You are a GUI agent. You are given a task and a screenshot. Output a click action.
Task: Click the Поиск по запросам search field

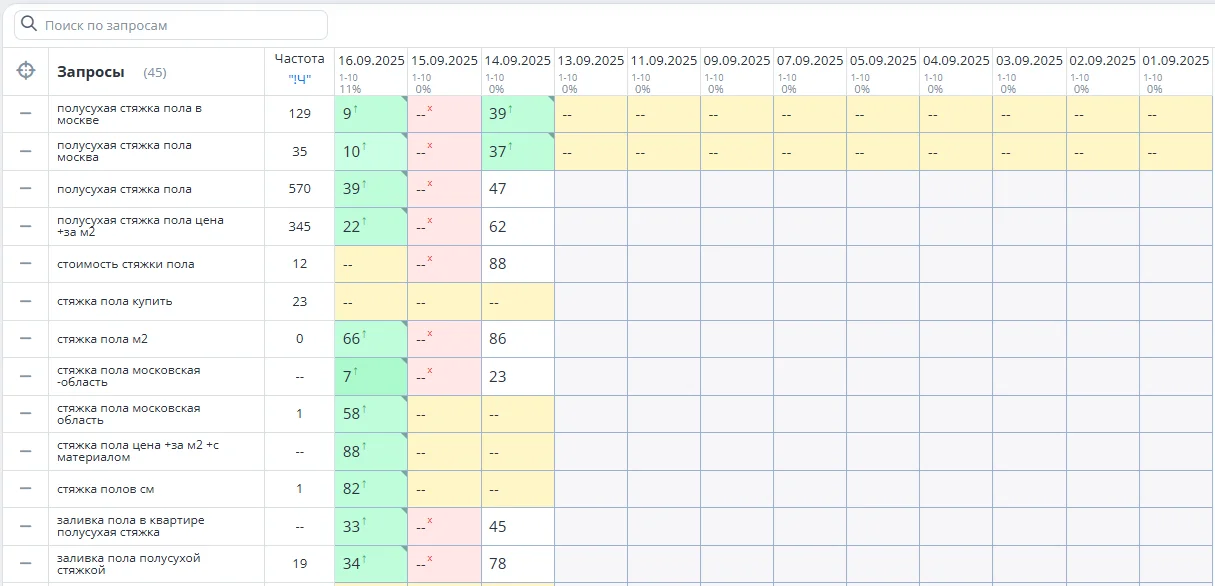click(x=180, y=25)
